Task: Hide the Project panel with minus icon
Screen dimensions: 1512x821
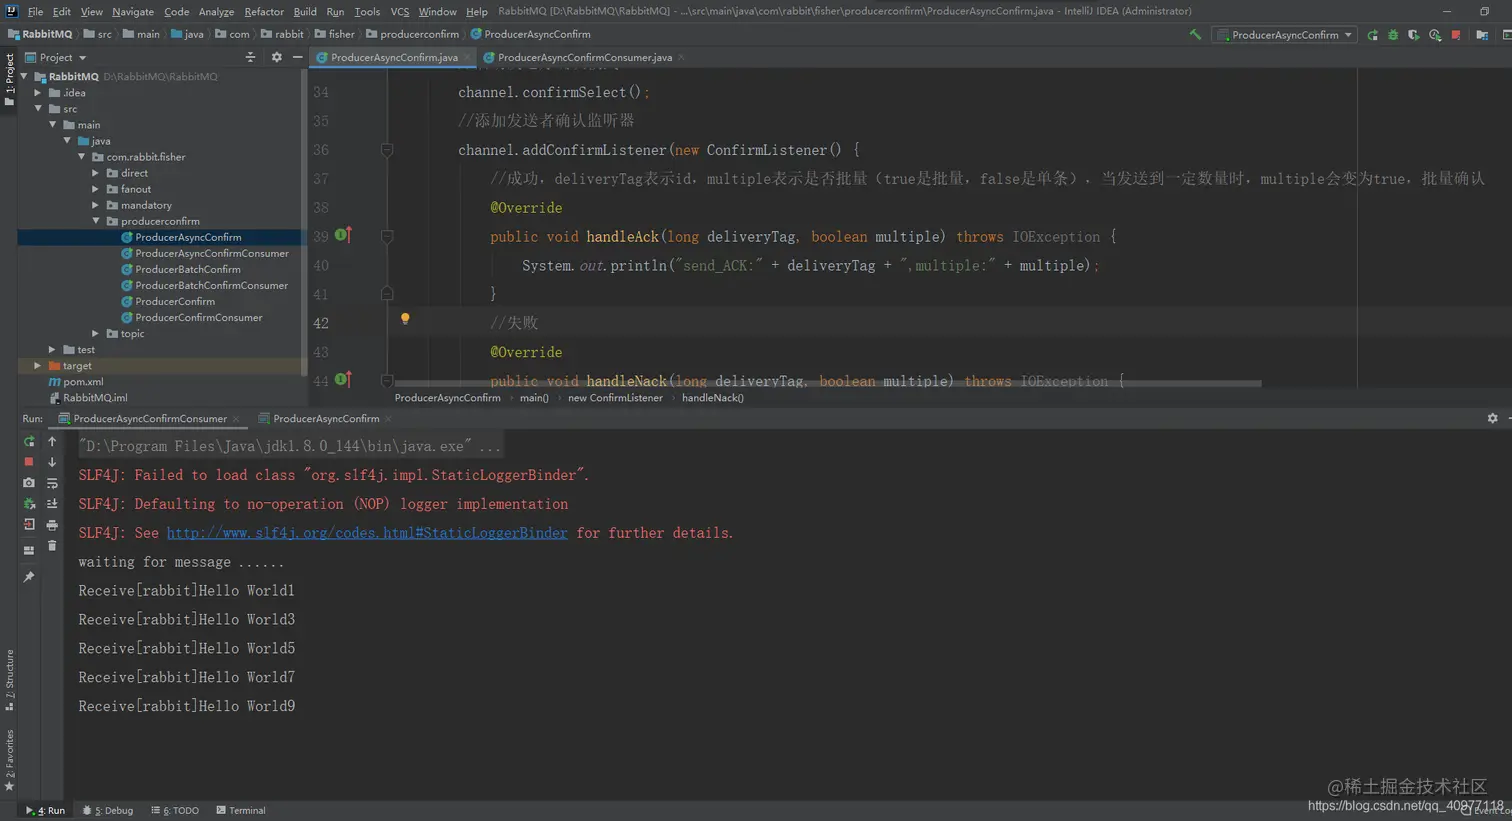Action: coord(297,57)
